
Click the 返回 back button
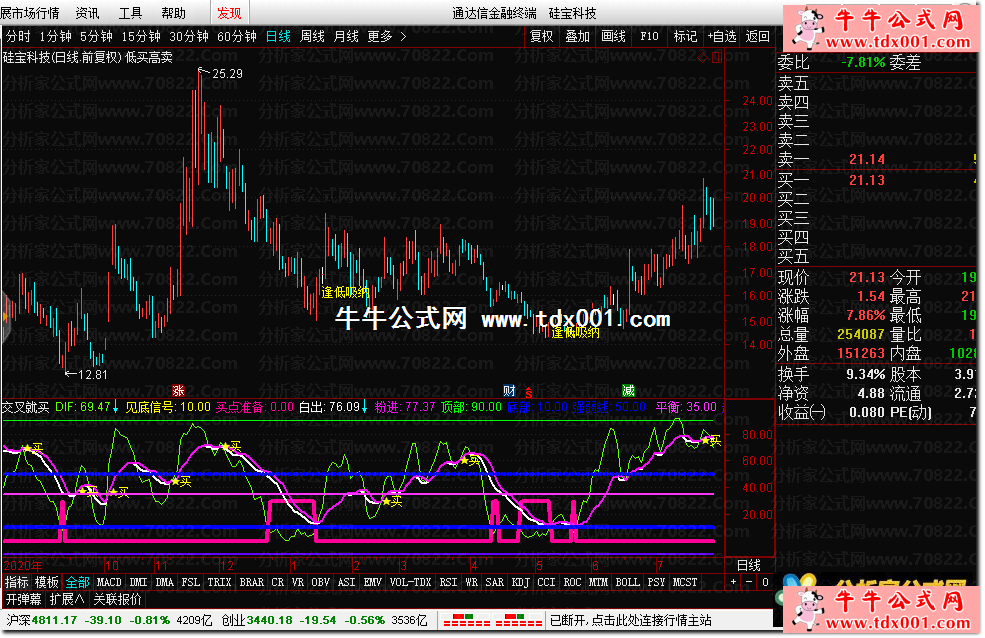click(x=758, y=36)
